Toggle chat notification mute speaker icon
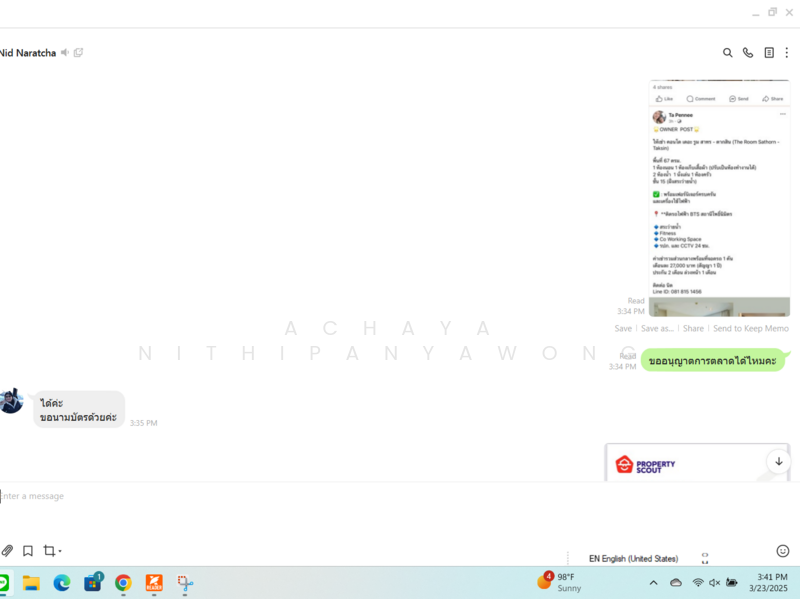800x599 pixels. pos(65,52)
